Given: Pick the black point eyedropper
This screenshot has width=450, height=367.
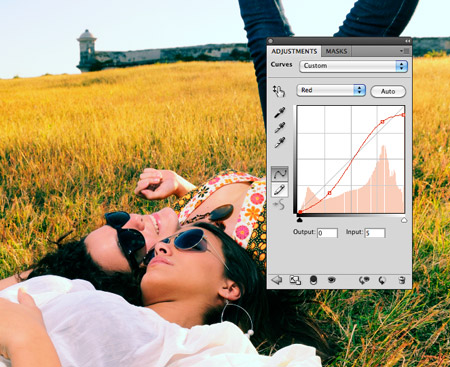Looking at the screenshot, I should click(x=280, y=112).
